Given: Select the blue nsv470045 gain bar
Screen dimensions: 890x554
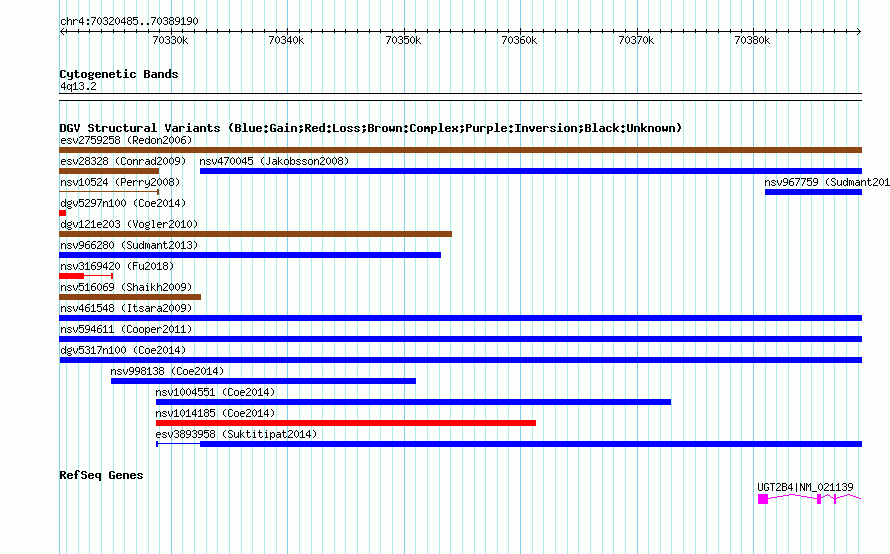Looking at the screenshot, I should pyautogui.click(x=531, y=171).
